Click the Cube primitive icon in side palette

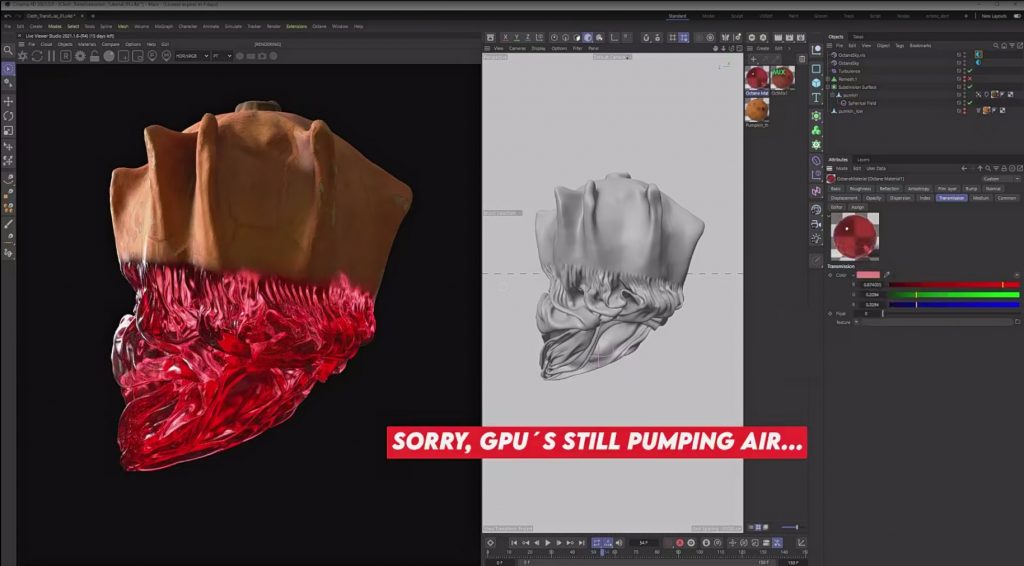pos(816,83)
